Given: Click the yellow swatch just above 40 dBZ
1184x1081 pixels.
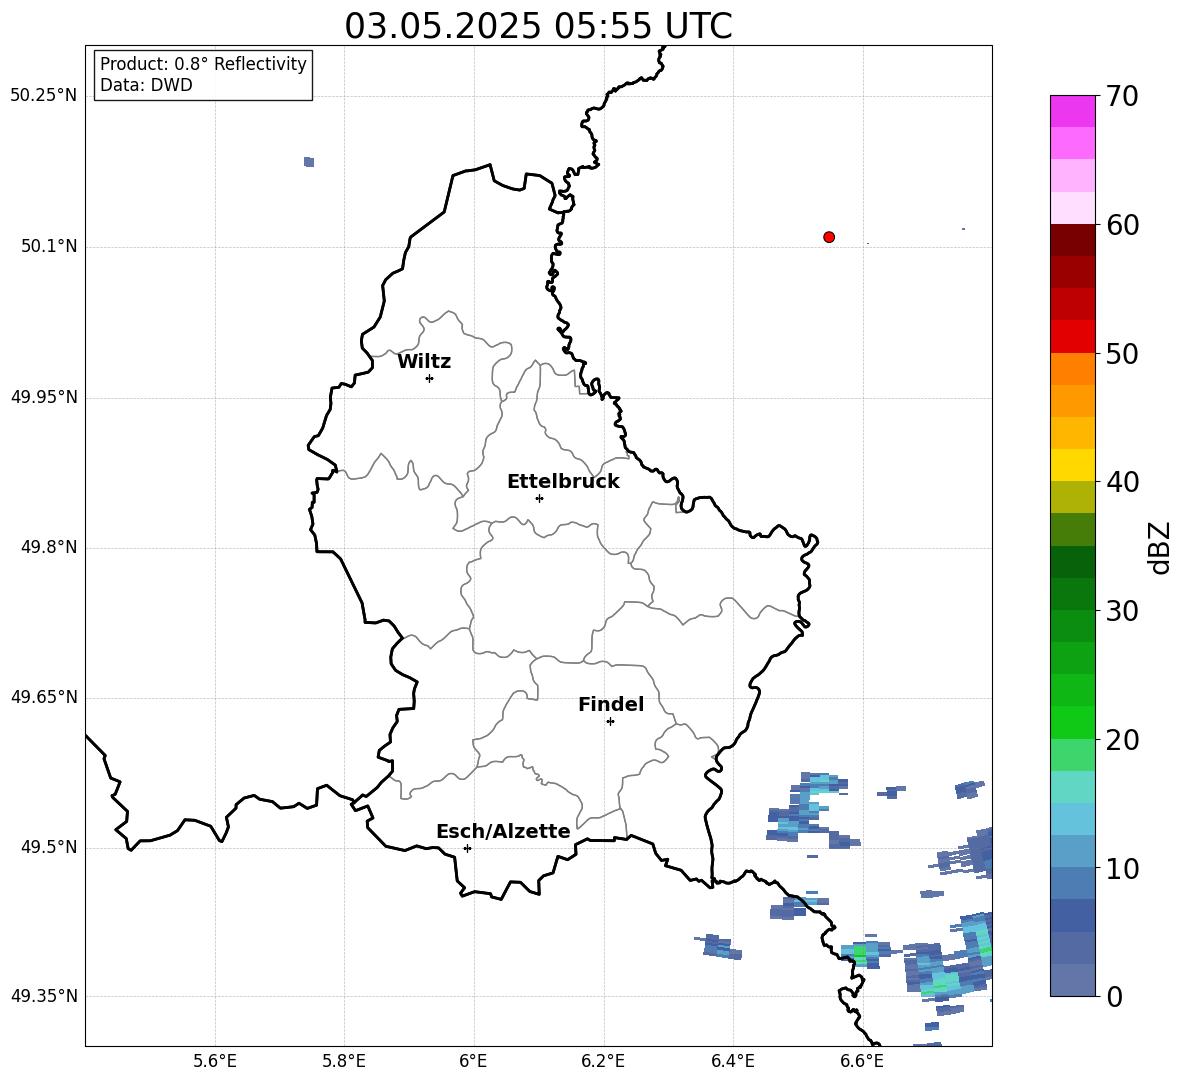Looking at the screenshot, I should [x=1072, y=465].
